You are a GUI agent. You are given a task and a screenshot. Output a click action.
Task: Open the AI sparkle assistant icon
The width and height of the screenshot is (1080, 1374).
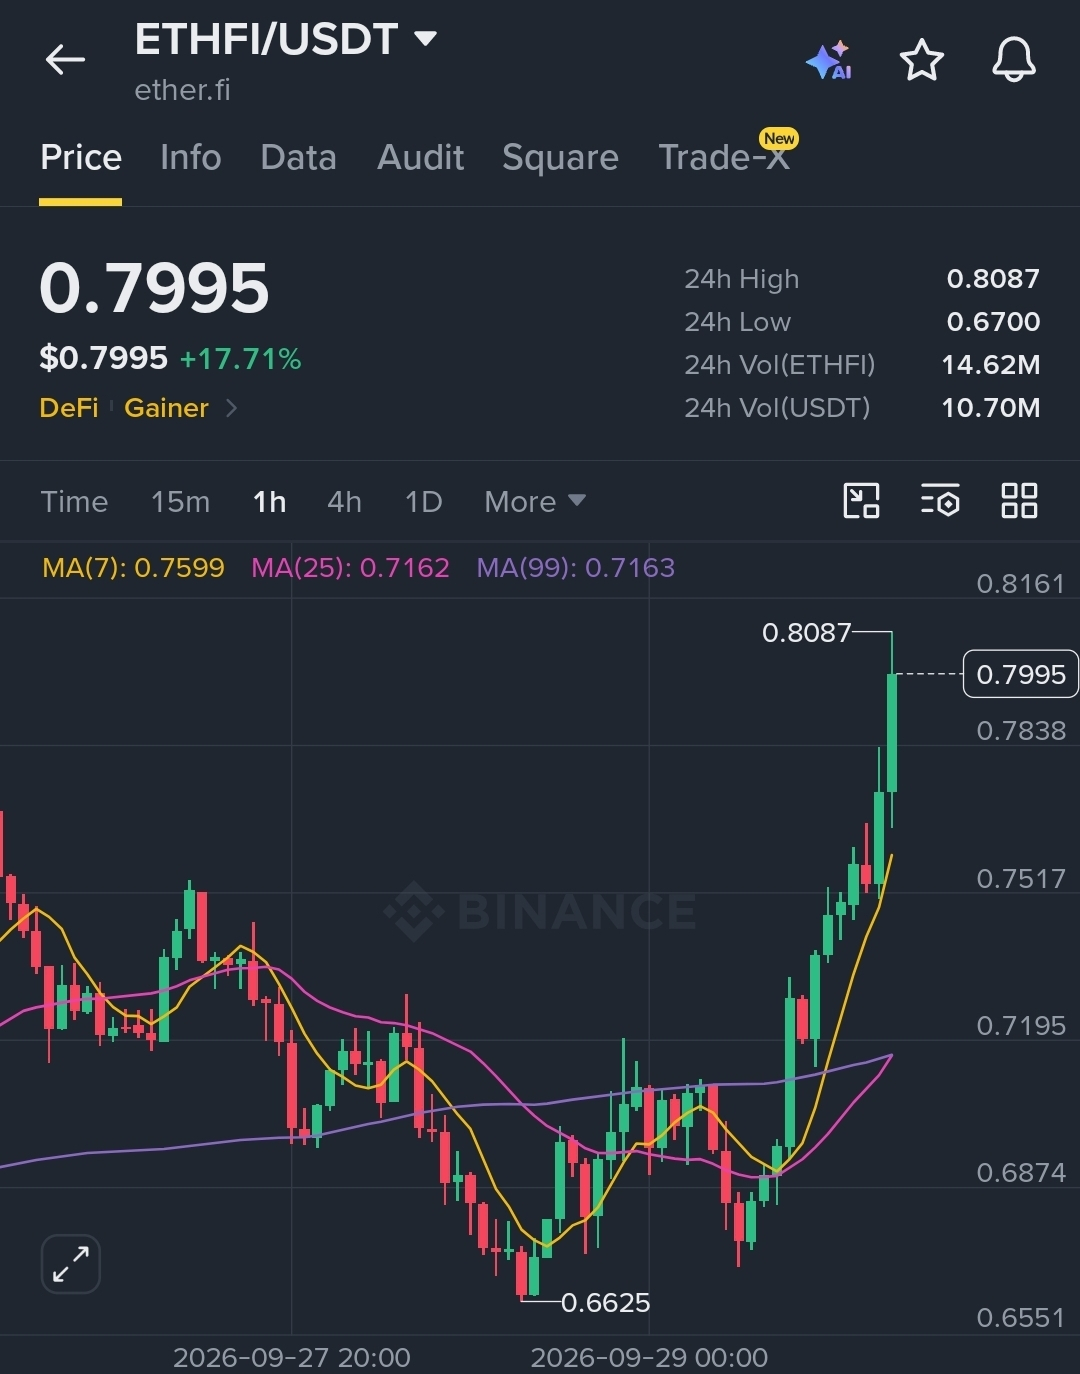(x=829, y=60)
